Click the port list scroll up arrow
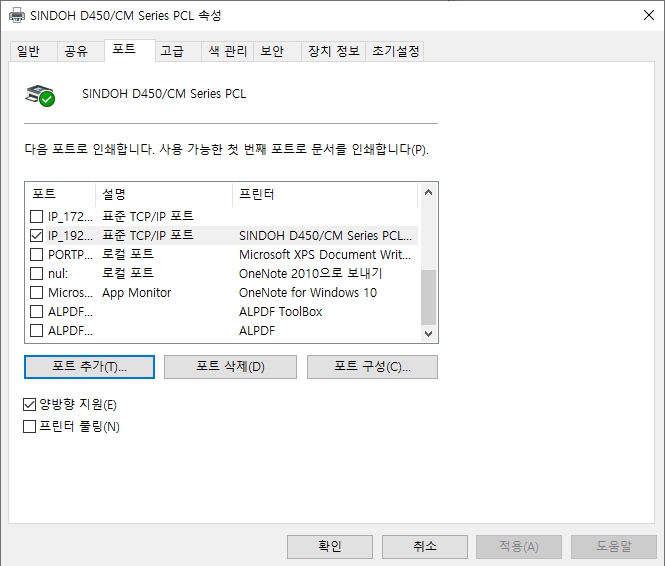Screen dimensions: 665x566 (428, 192)
